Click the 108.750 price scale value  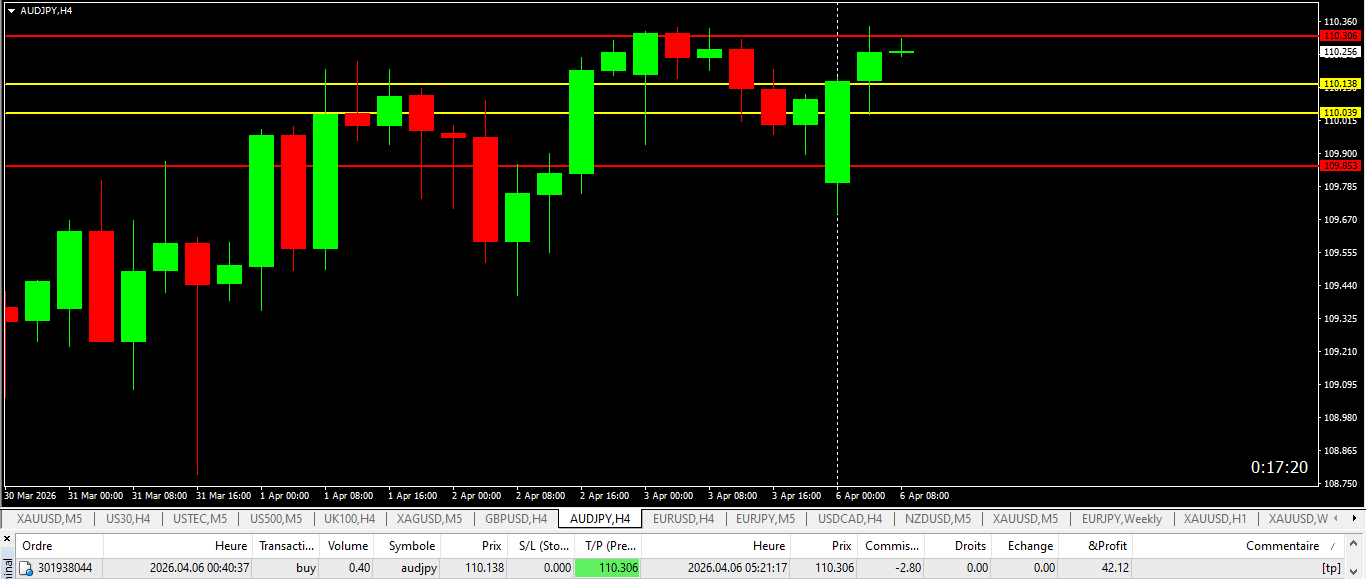1342,484
